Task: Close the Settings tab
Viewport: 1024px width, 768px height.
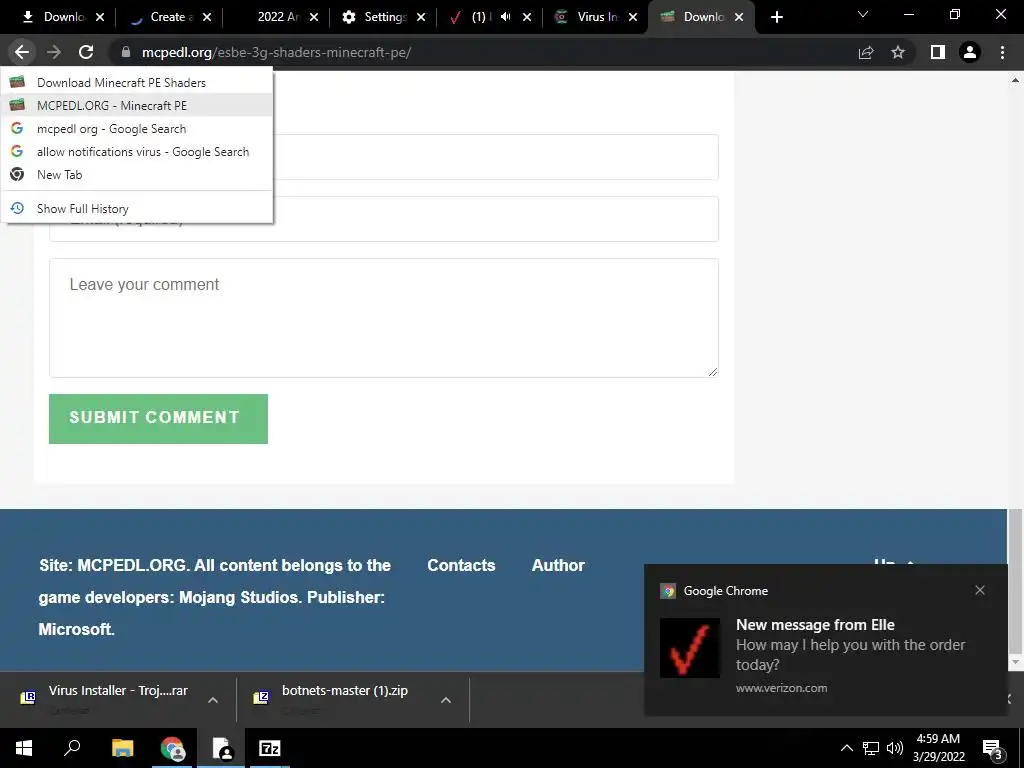Action: click(x=421, y=17)
